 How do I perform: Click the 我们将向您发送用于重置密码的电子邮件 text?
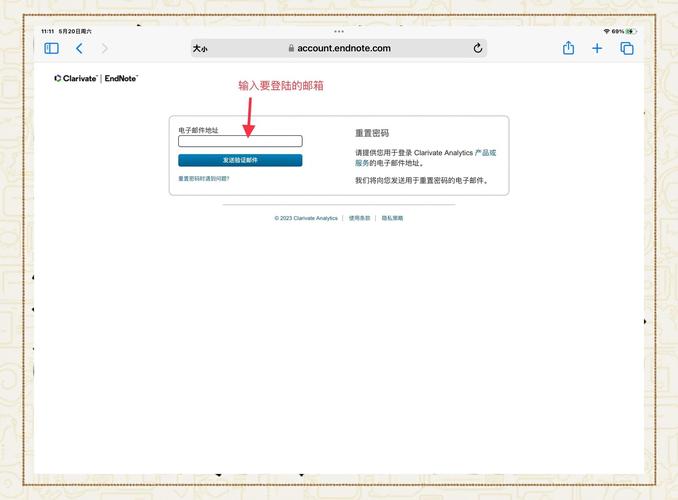point(422,180)
